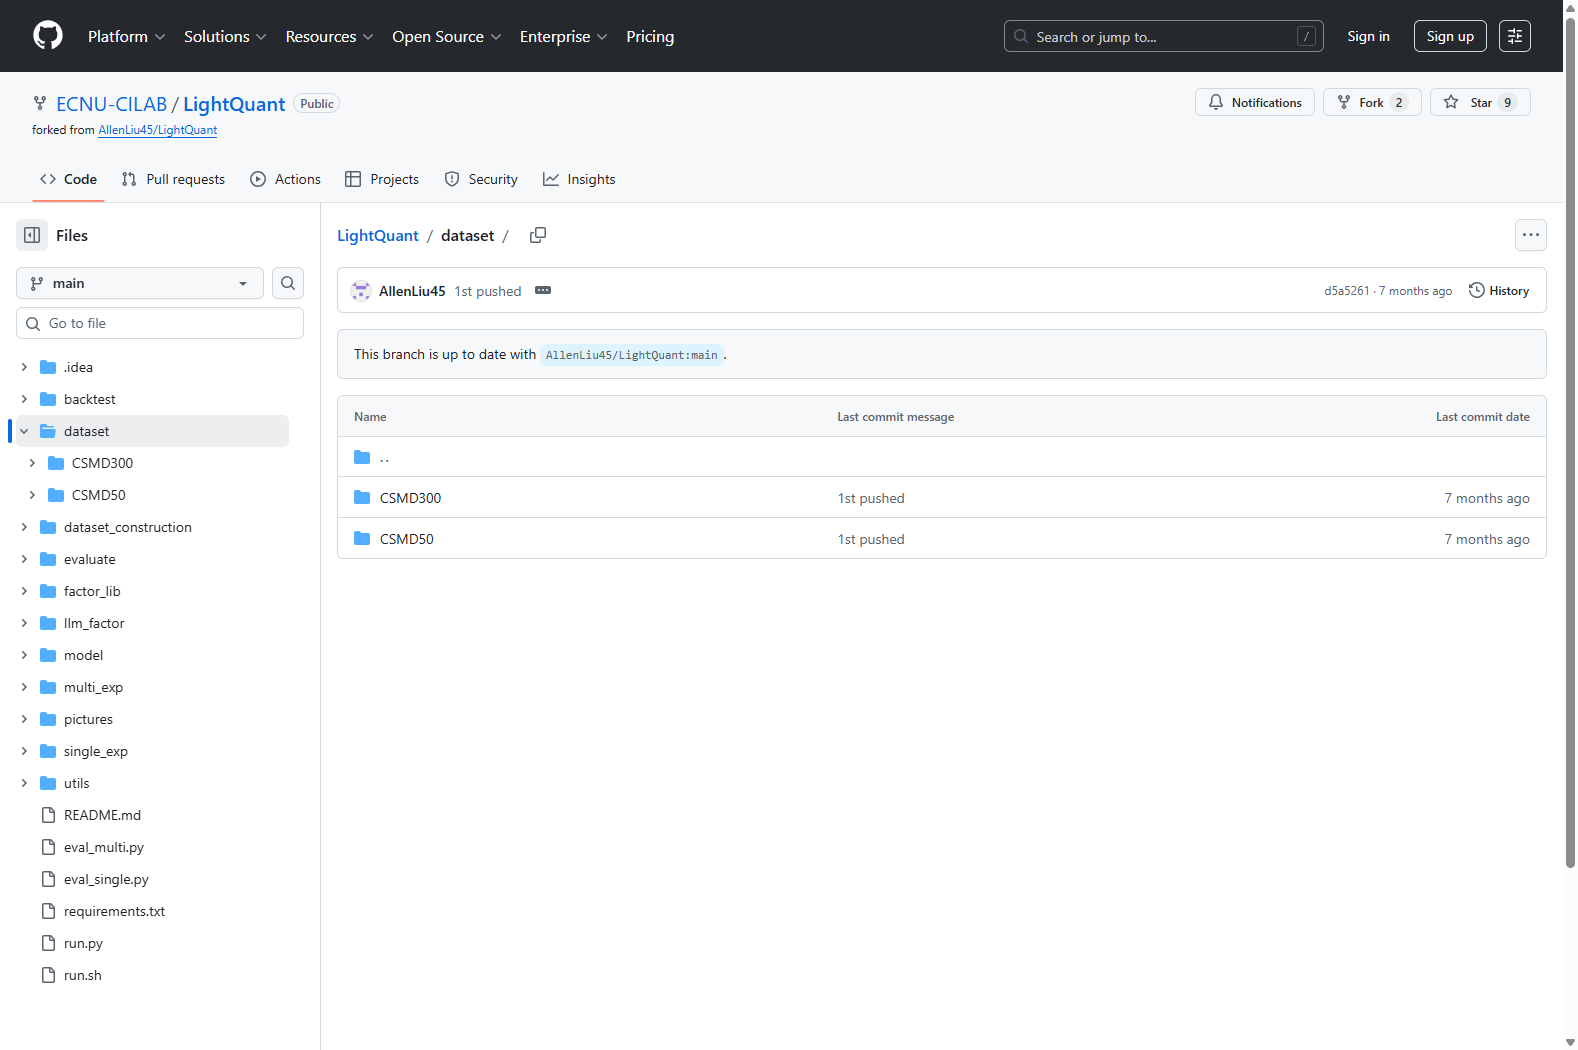Open the main branch selector dropdown

click(140, 283)
